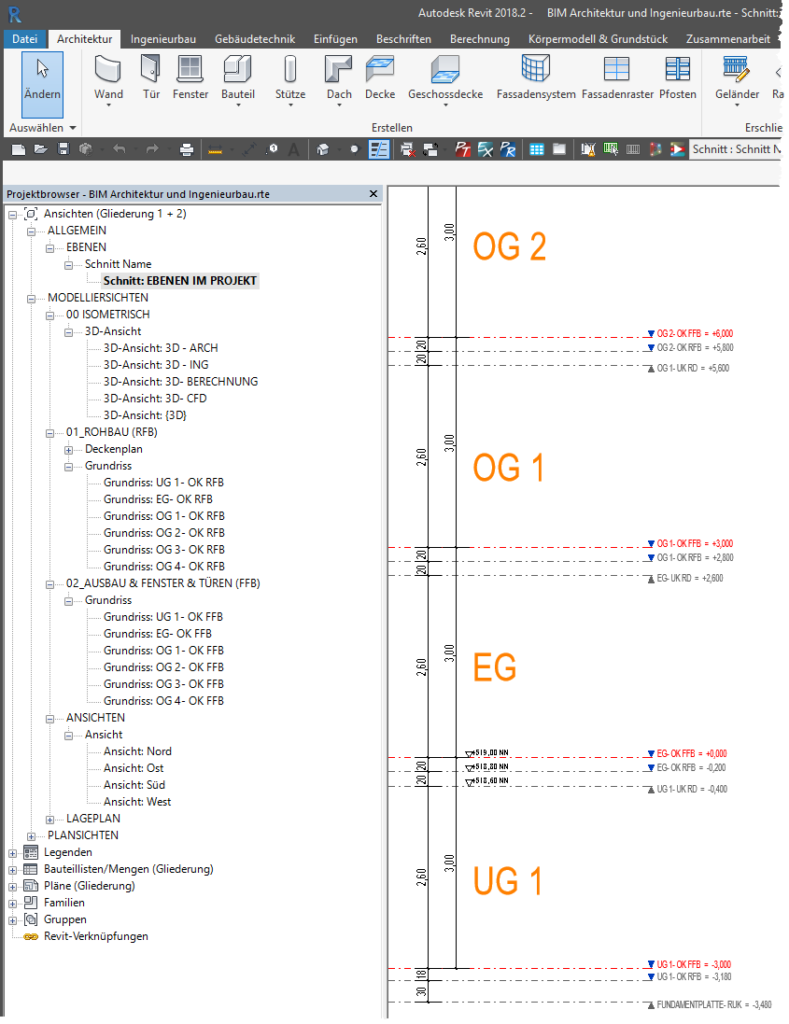
Task: Click the print icon in quick access toolbar
Action: 186,149
